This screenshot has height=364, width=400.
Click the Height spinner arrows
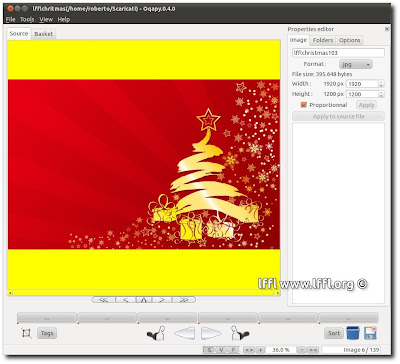click(x=381, y=94)
